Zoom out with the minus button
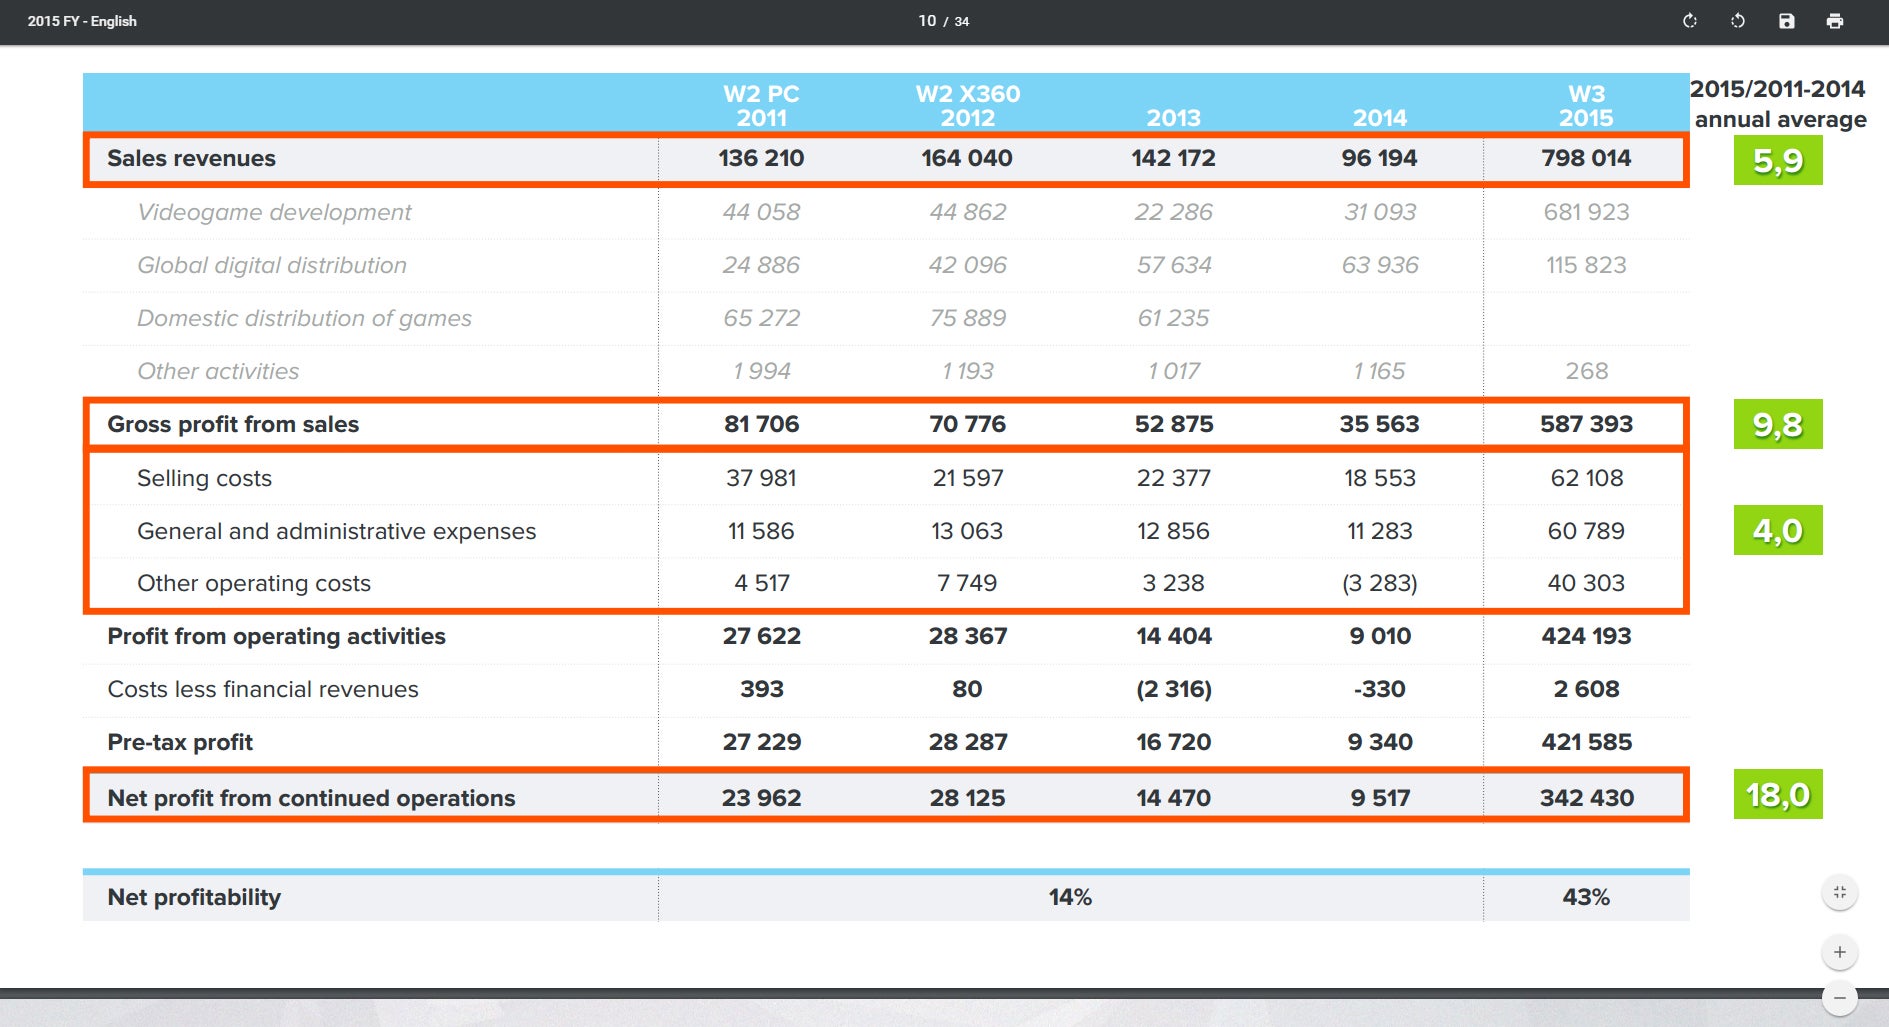Image resolution: width=1889 pixels, height=1027 pixels. coord(1840,998)
